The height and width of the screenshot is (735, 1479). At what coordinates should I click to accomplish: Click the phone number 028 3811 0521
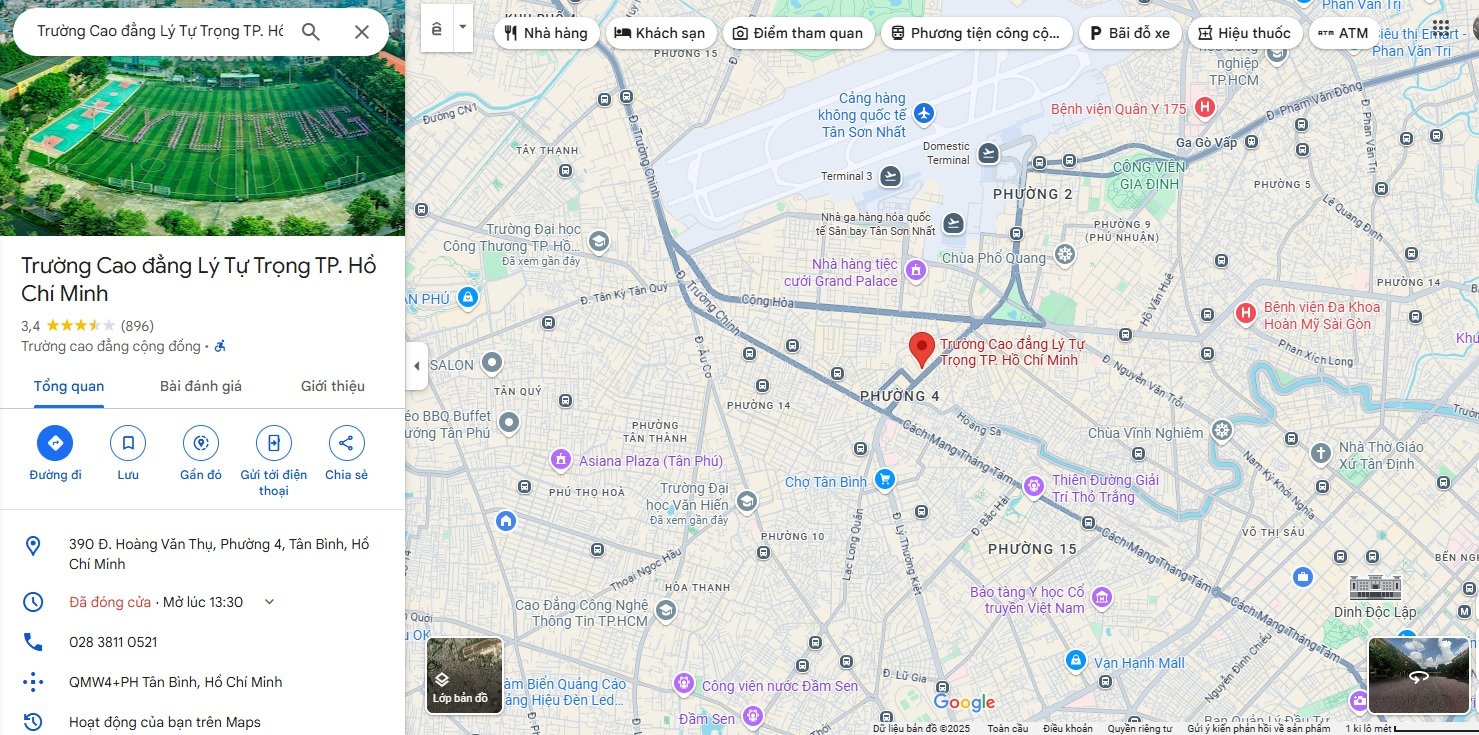(113, 642)
